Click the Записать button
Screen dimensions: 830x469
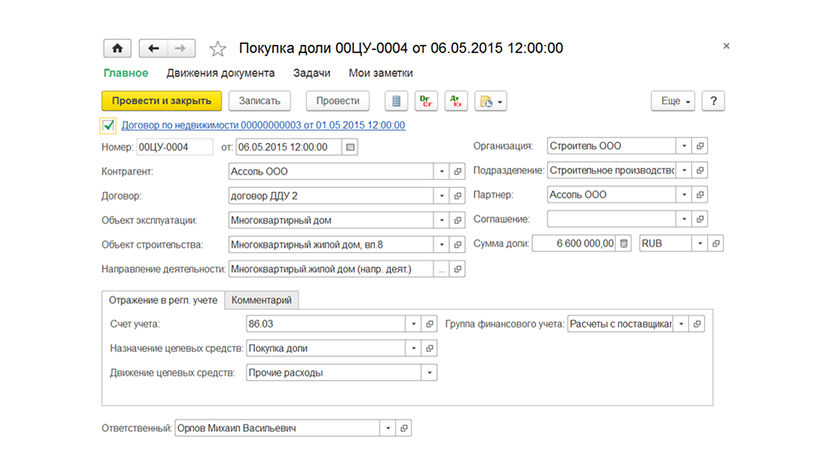[259, 101]
